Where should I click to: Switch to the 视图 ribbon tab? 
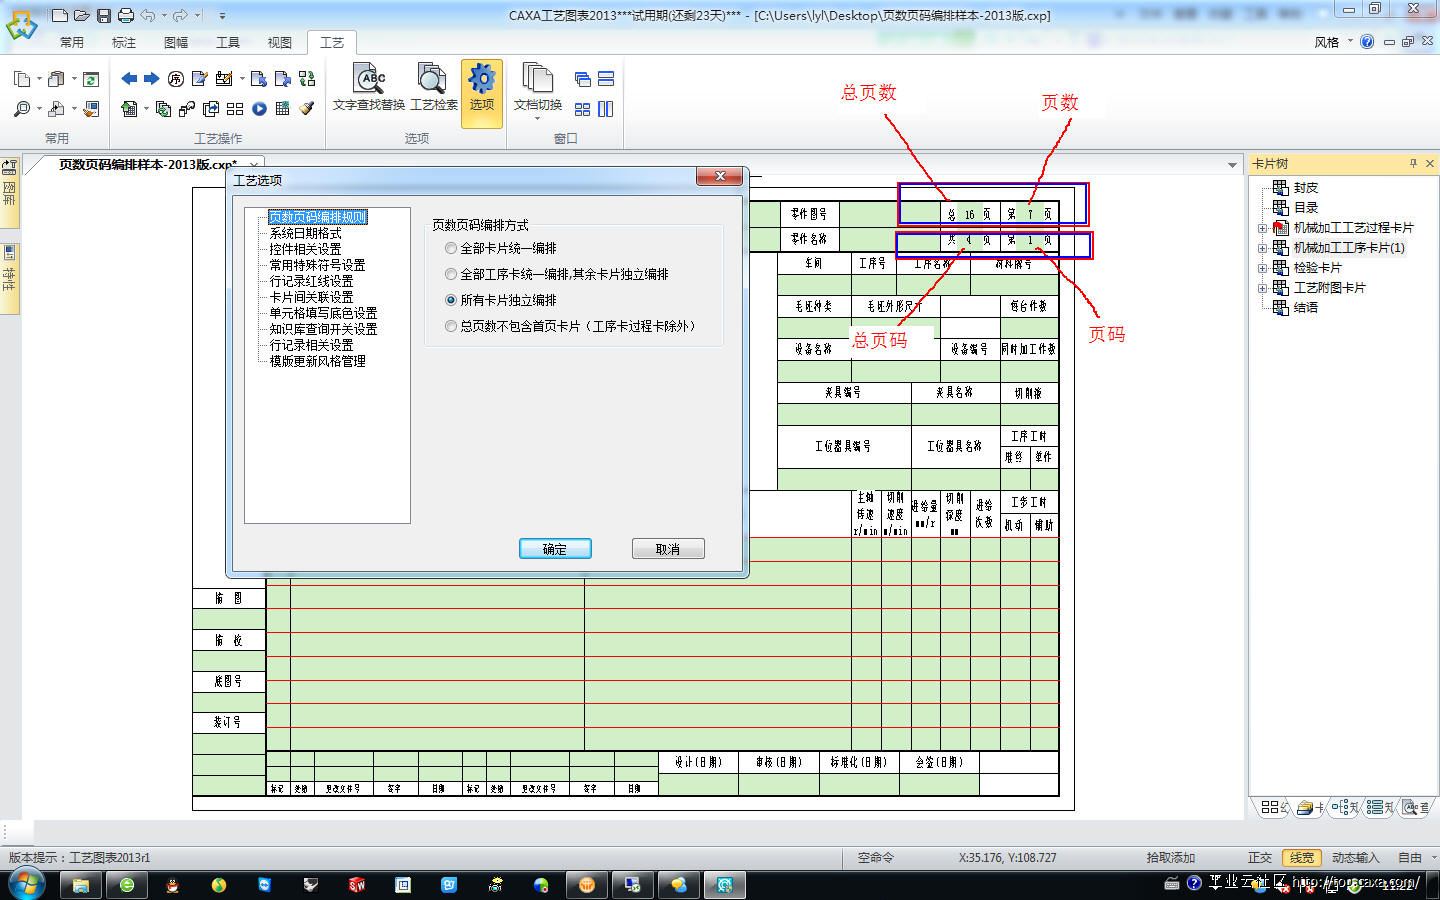coord(279,42)
